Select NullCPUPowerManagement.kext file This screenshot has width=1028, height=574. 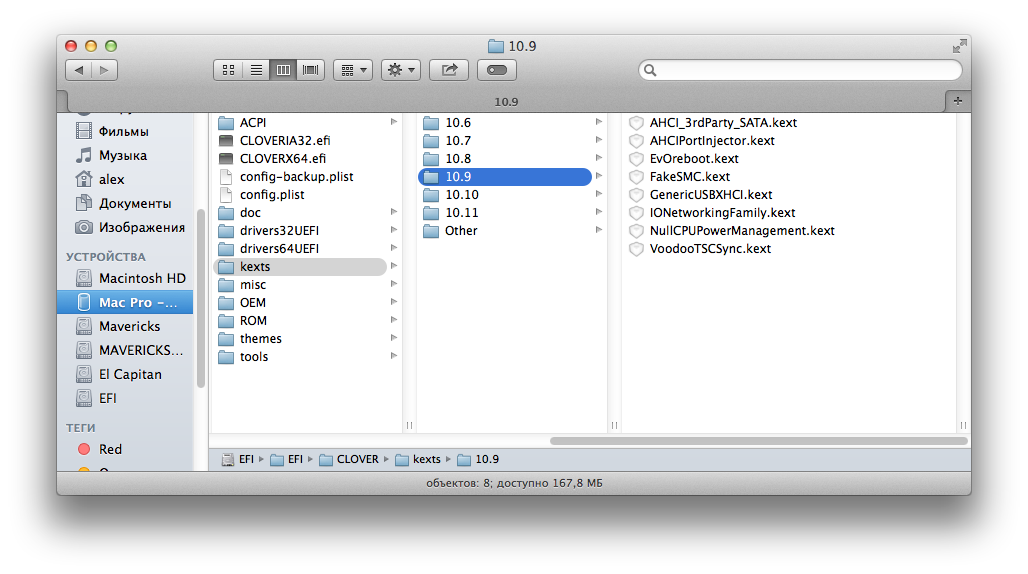741,231
